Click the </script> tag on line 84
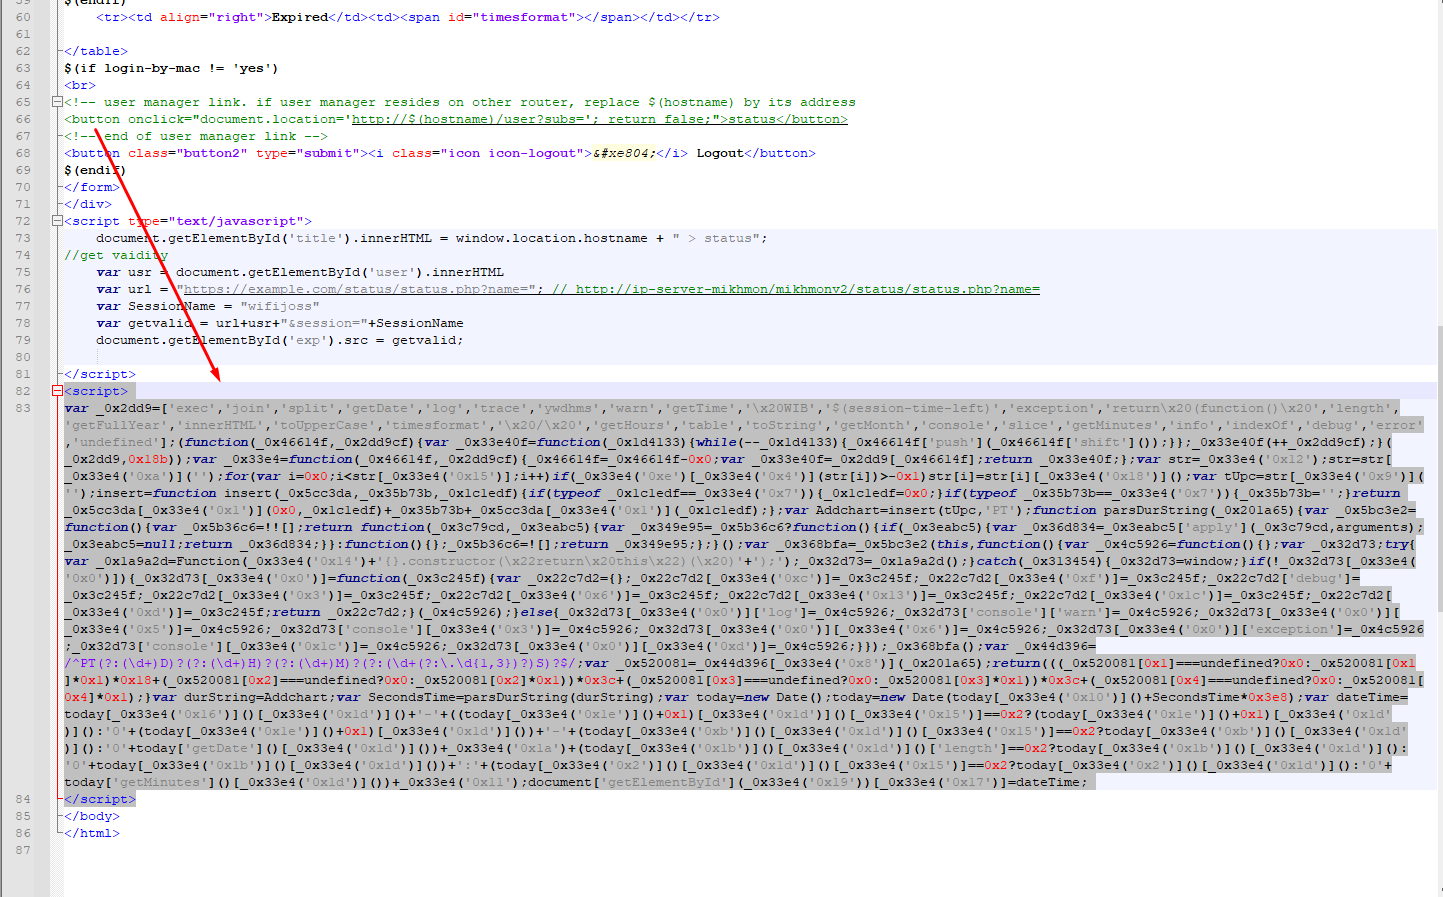 pyautogui.click(x=100, y=799)
